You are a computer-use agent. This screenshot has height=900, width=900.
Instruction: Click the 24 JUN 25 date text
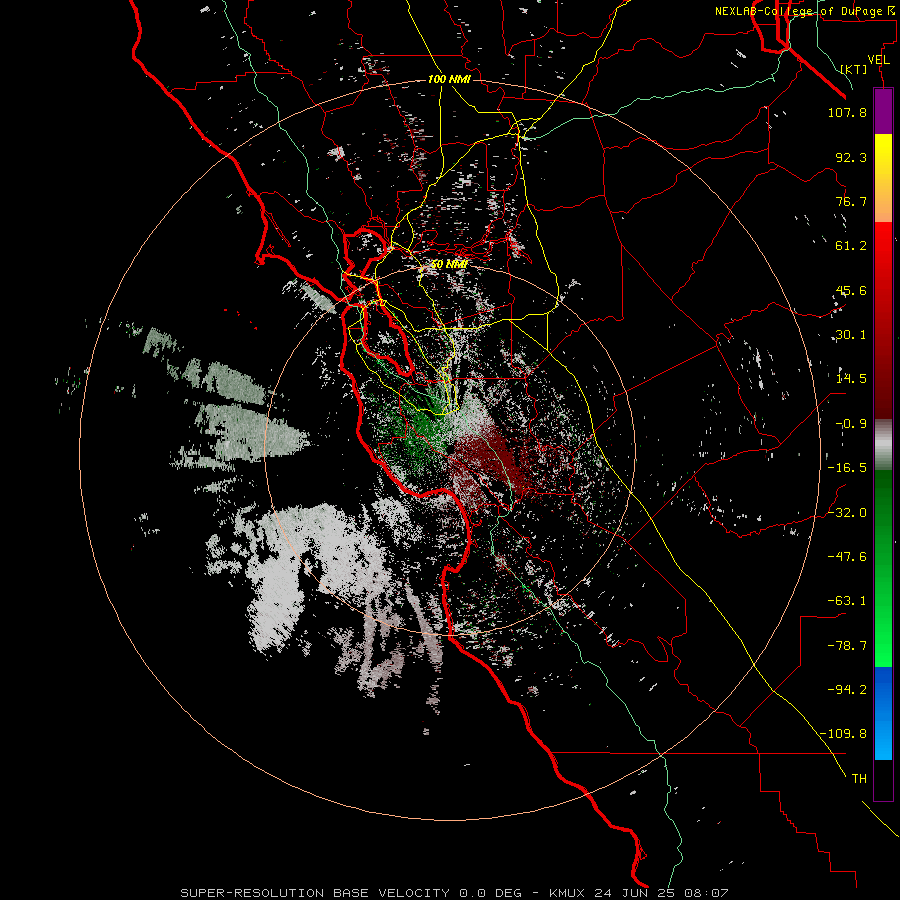click(x=637, y=893)
